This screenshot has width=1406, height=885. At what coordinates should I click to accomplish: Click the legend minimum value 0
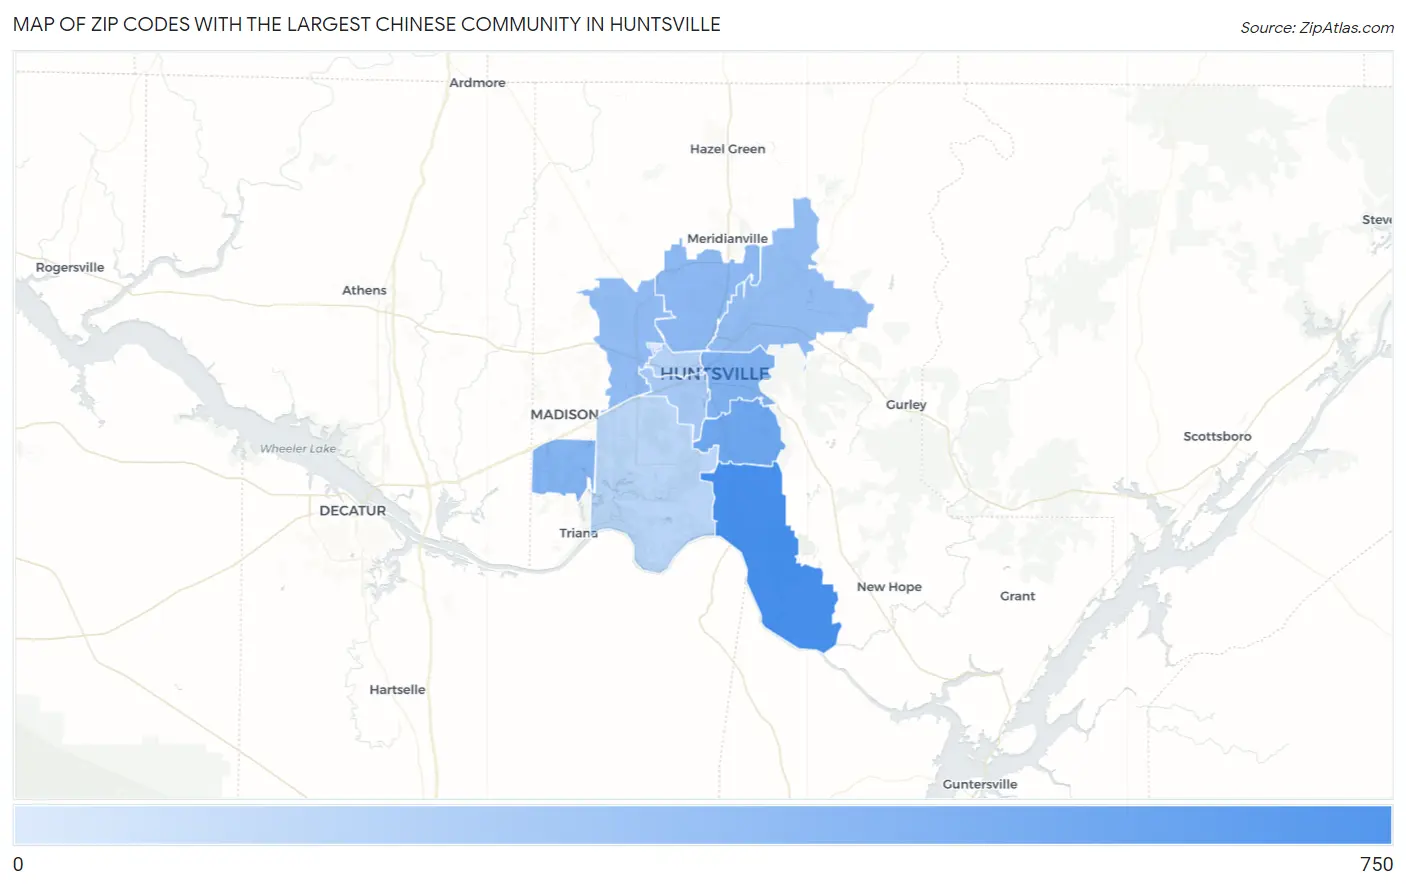[18, 864]
